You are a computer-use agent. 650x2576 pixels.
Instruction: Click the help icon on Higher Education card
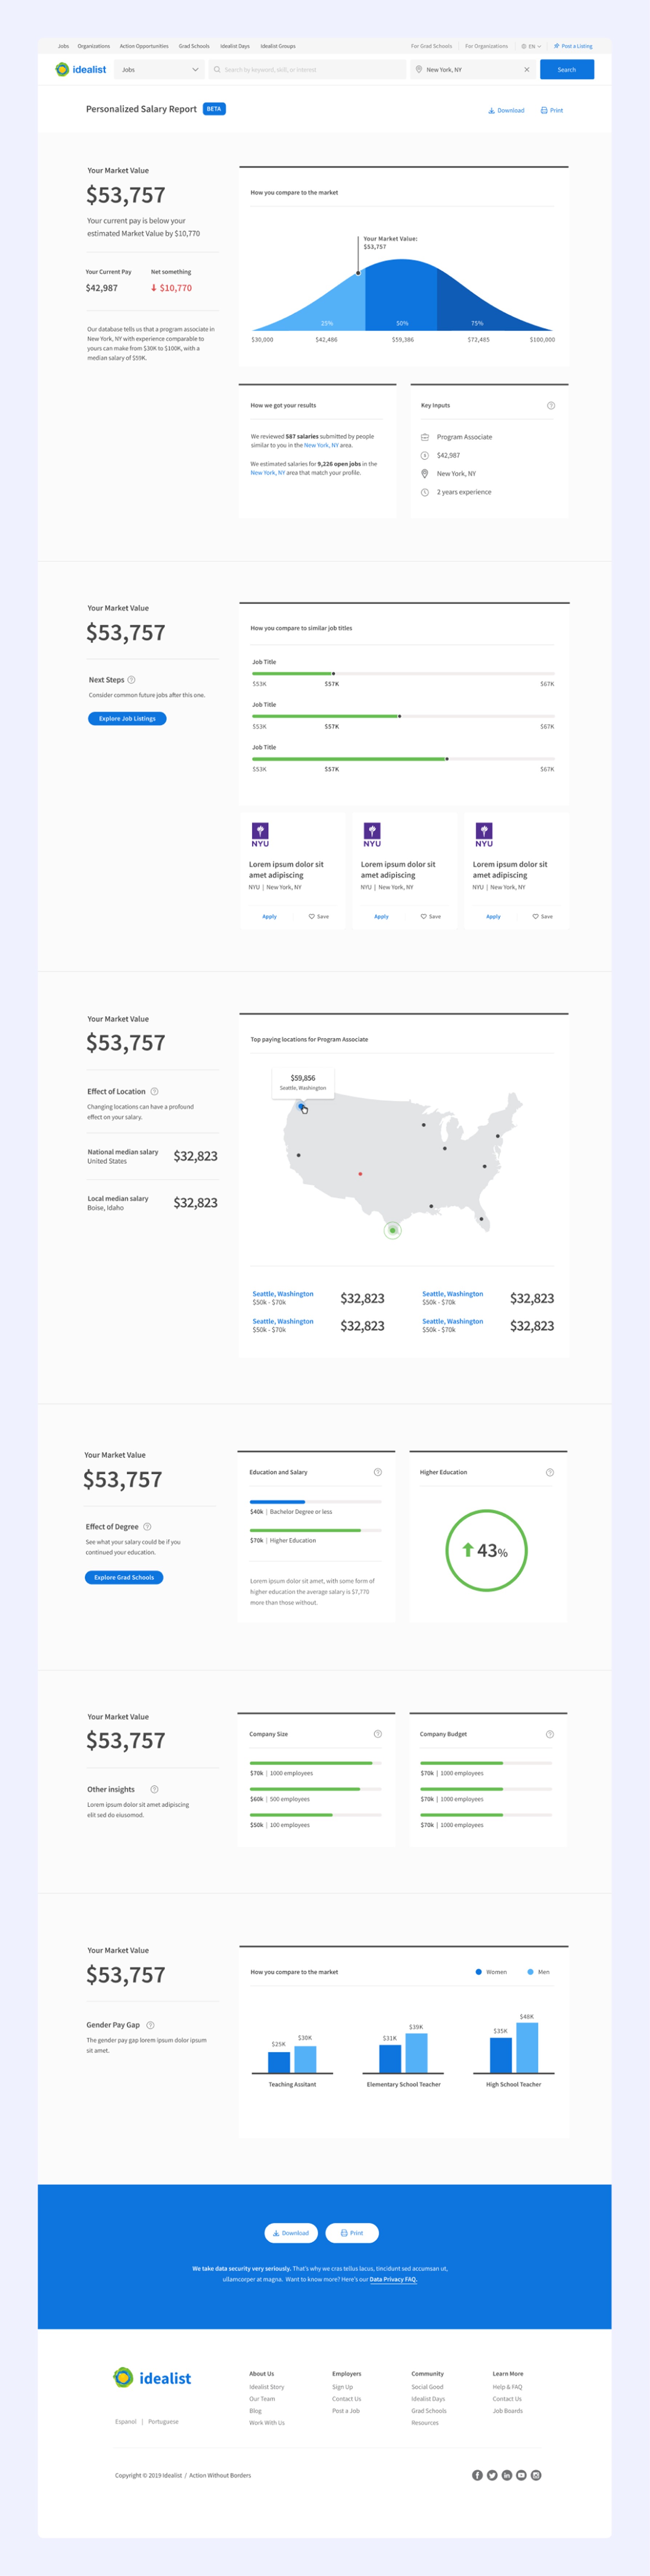(x=550, y=1472)
